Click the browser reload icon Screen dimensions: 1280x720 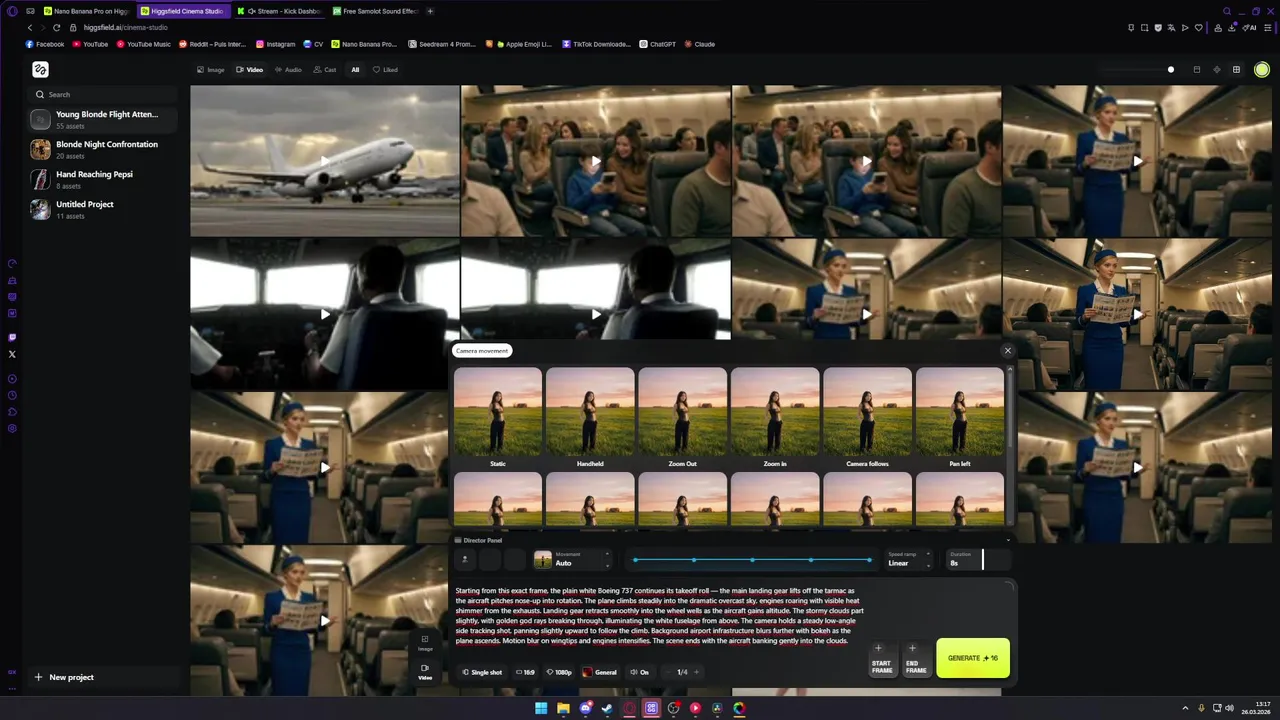(x=56, y=27)
